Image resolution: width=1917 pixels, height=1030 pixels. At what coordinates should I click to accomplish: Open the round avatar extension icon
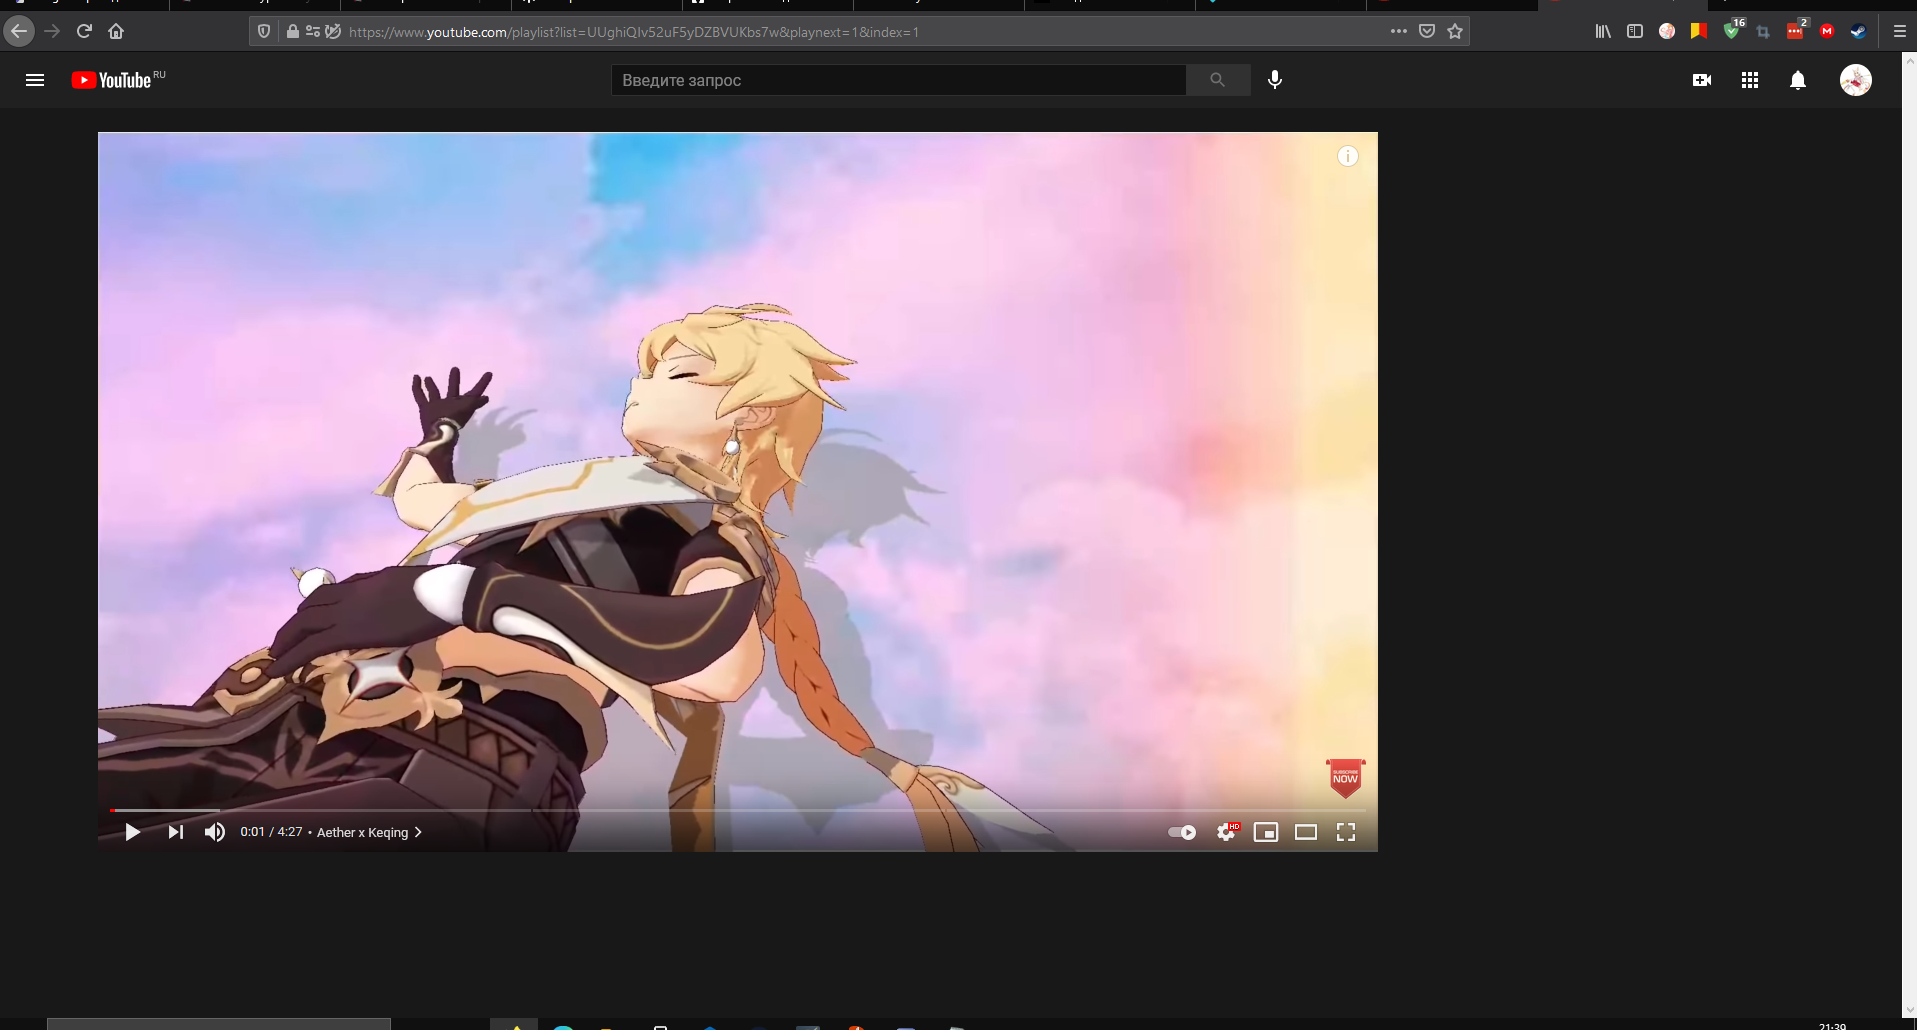1667,31
